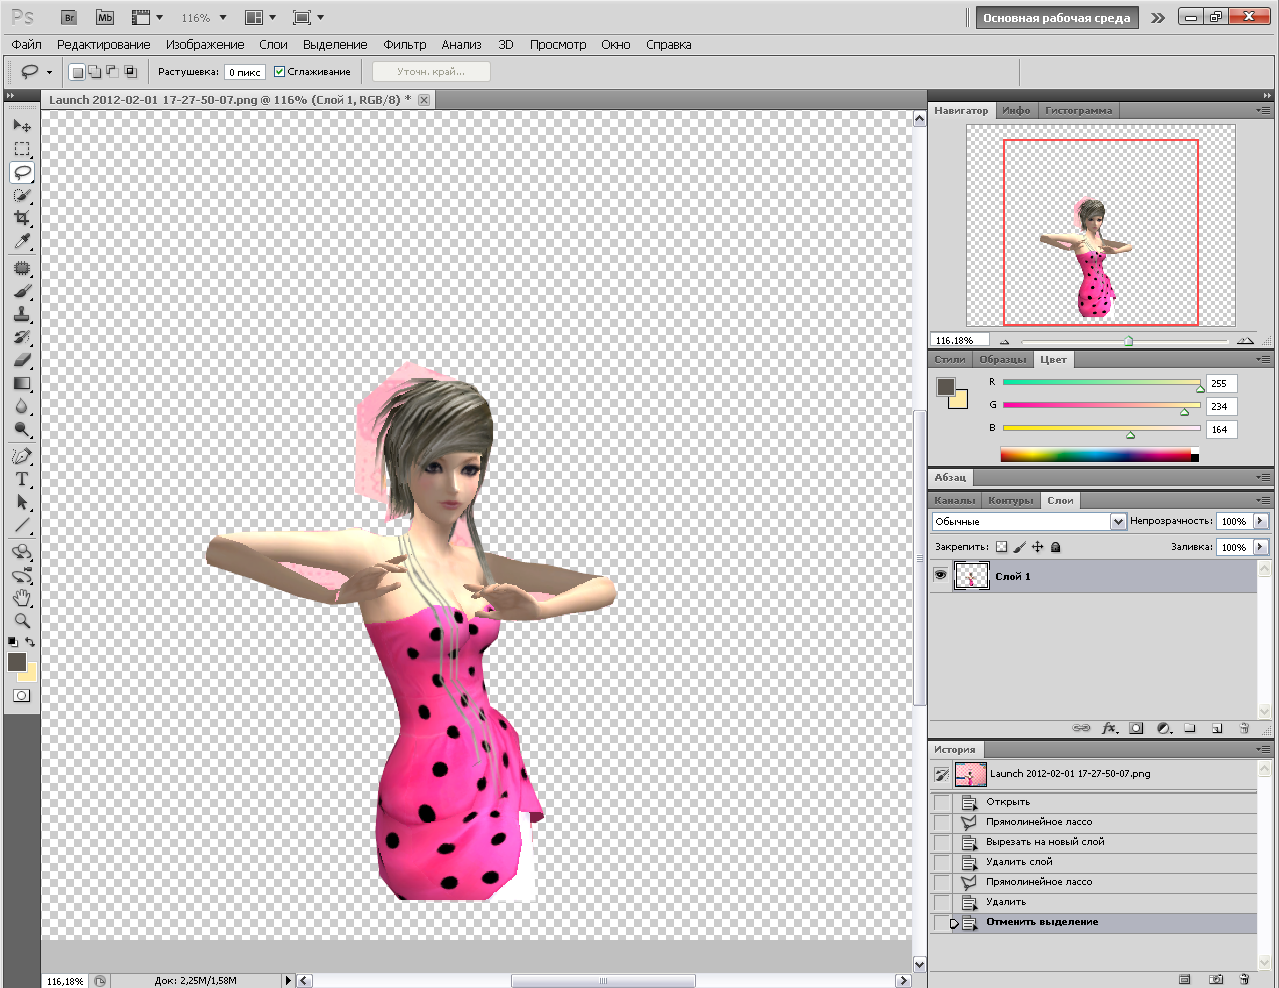The image size is (1279, 988).
Task: Select the Hand tool
Action: 22,598
